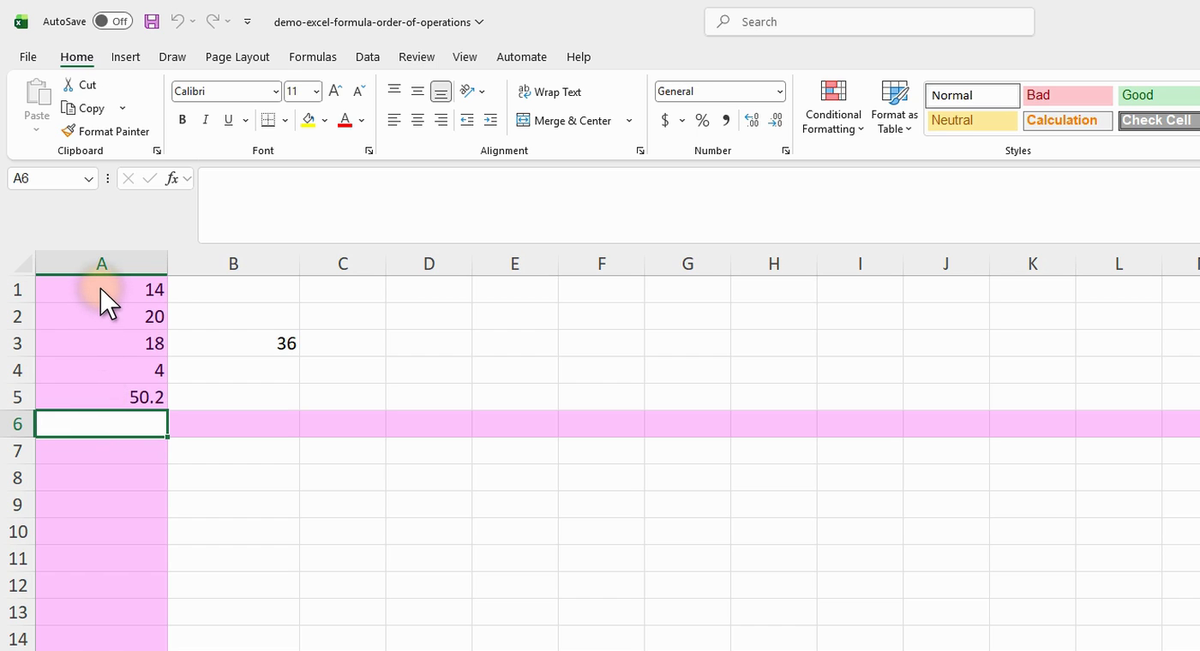Select cell B3 containing 36
1200x651 pixels.
tap(233, 343)
